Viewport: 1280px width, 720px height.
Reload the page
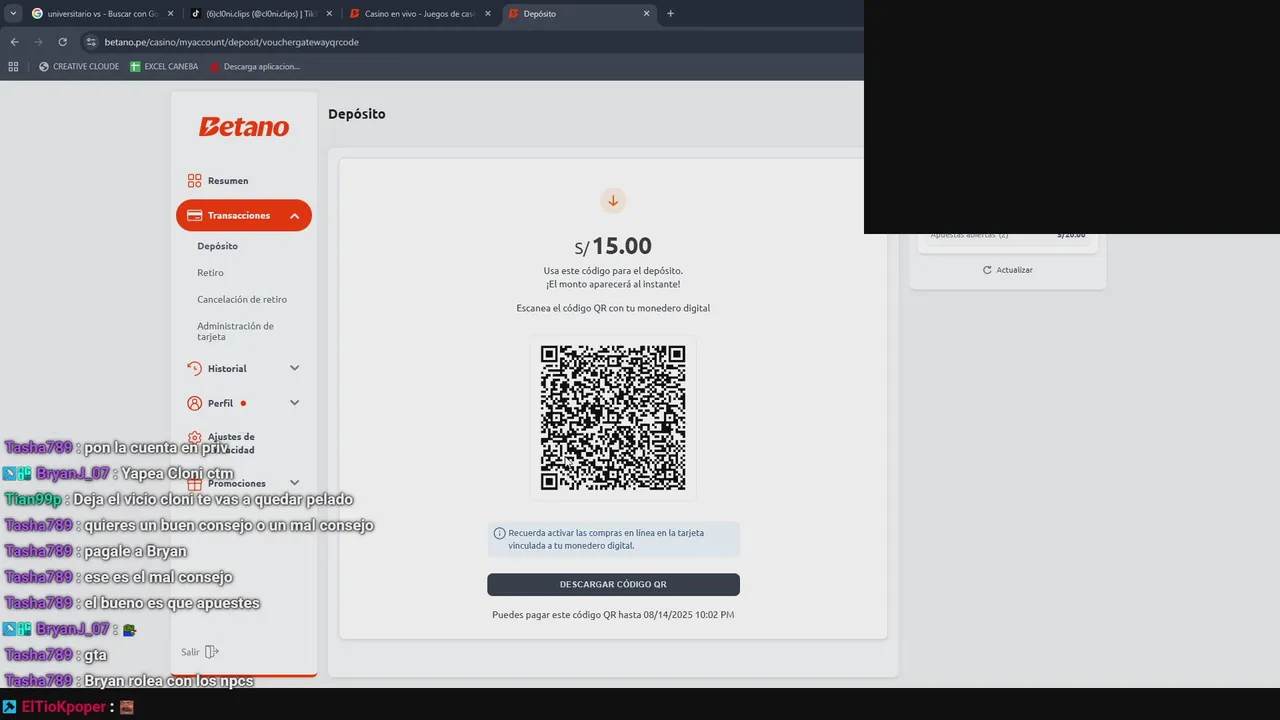(62, 42)
